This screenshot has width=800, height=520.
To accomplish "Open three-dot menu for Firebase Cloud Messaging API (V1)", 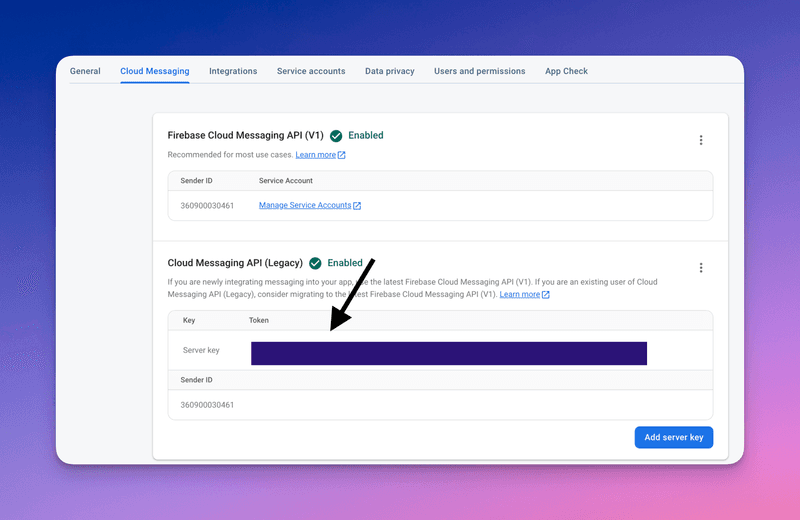I will (x=701, y=140).
